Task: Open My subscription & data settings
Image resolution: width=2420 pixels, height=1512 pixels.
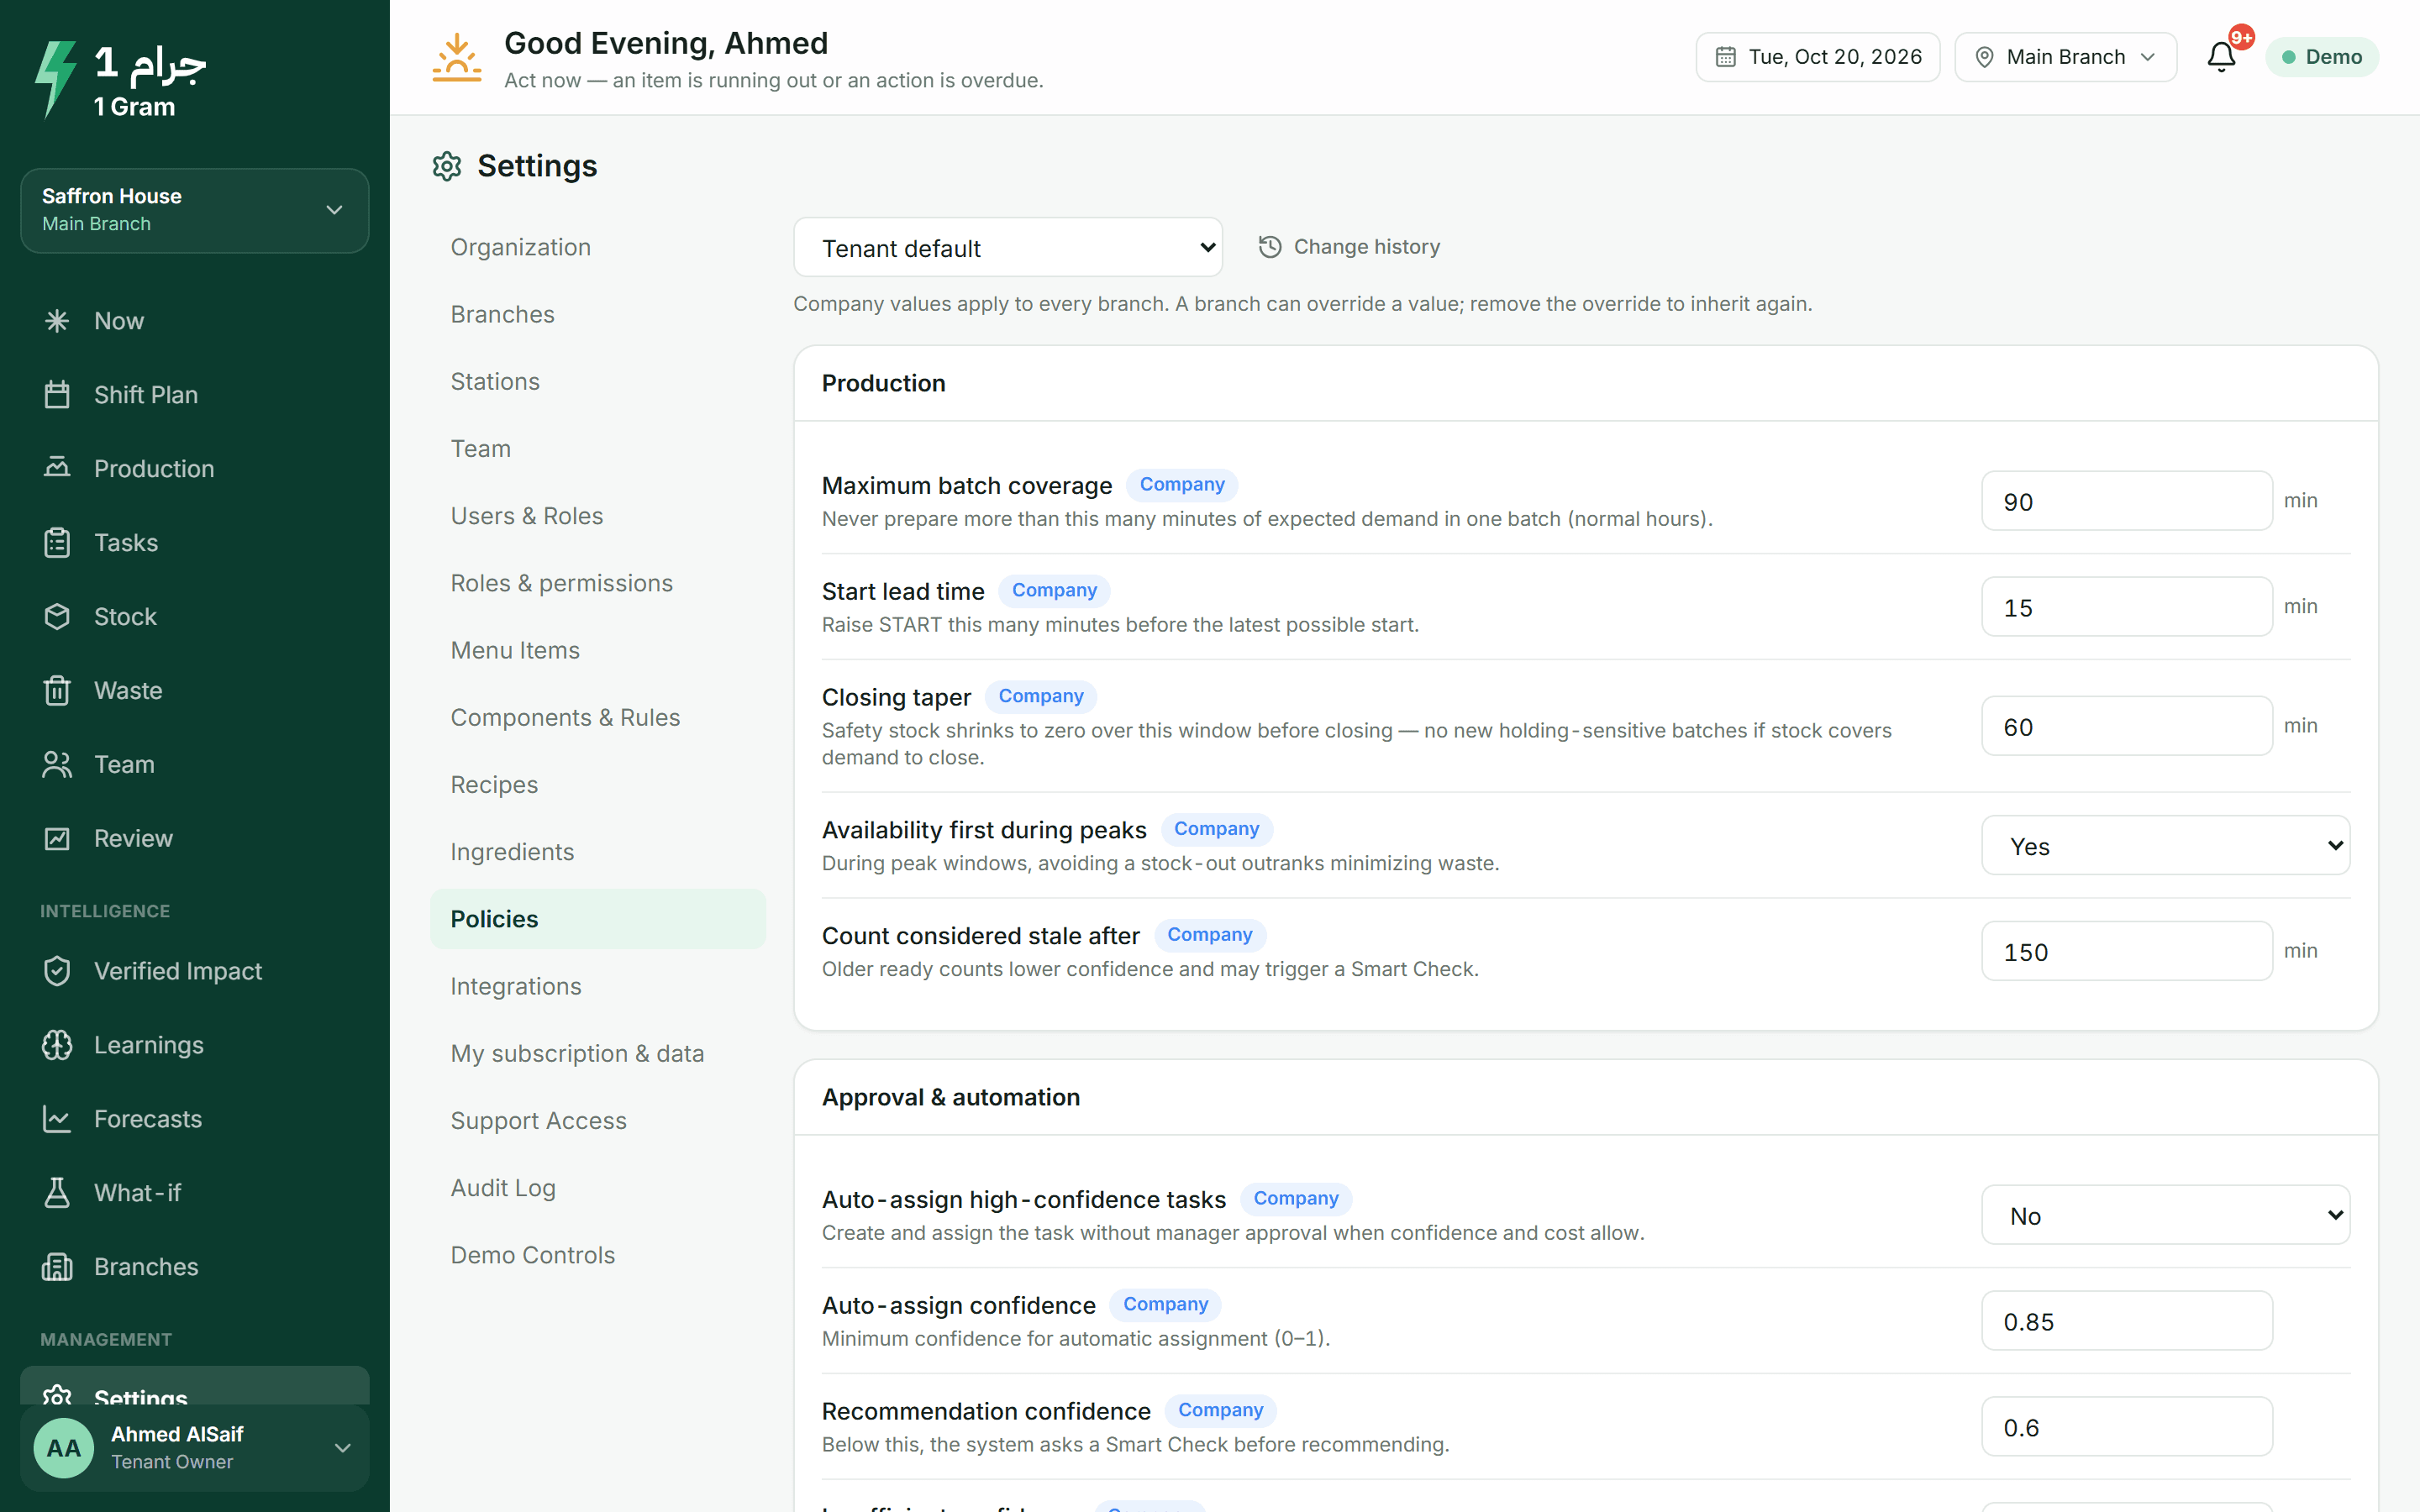Action: tap(598, 1053)
